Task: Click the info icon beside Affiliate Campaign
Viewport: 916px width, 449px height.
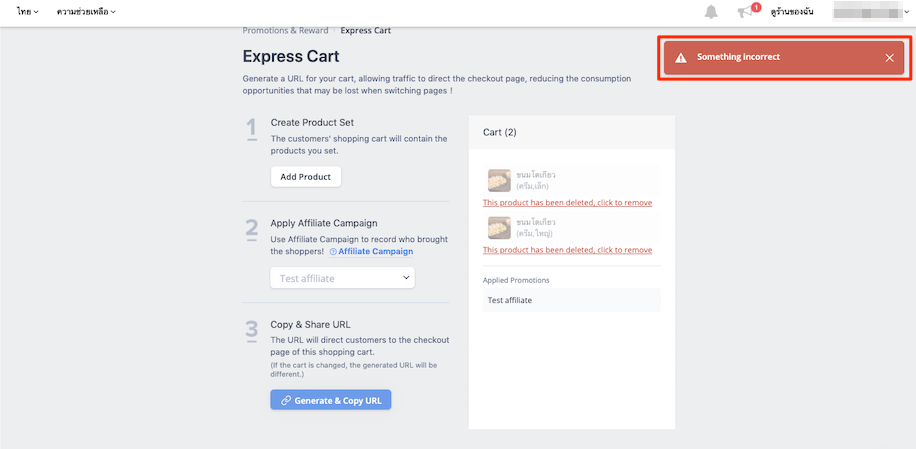Action: click(x=333, y=252)
